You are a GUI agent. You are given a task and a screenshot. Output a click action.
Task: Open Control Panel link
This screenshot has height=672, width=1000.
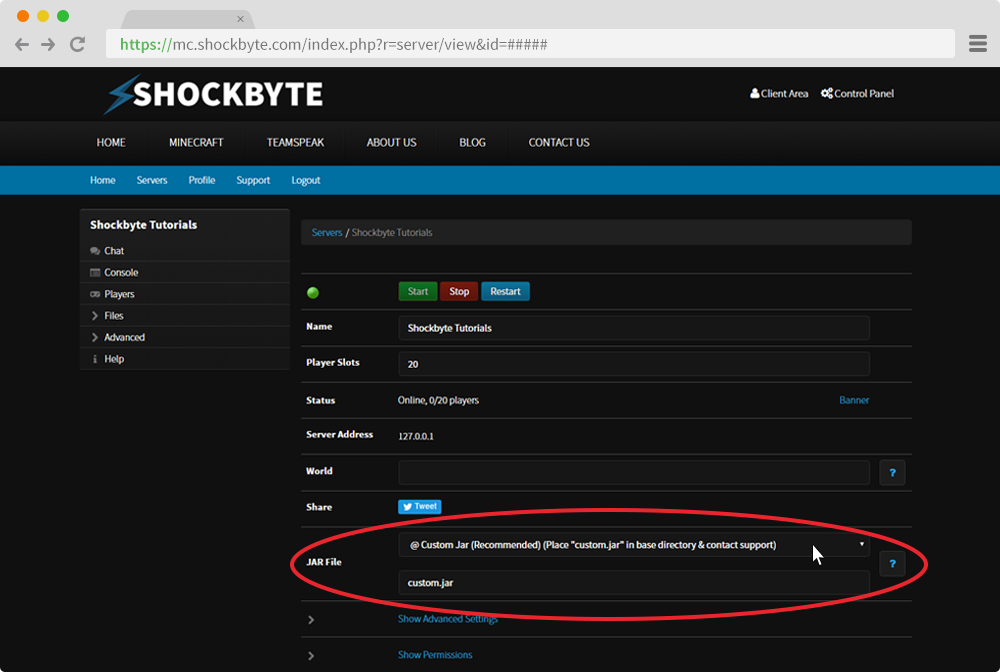pyautogui.click(x=857, y=93)
